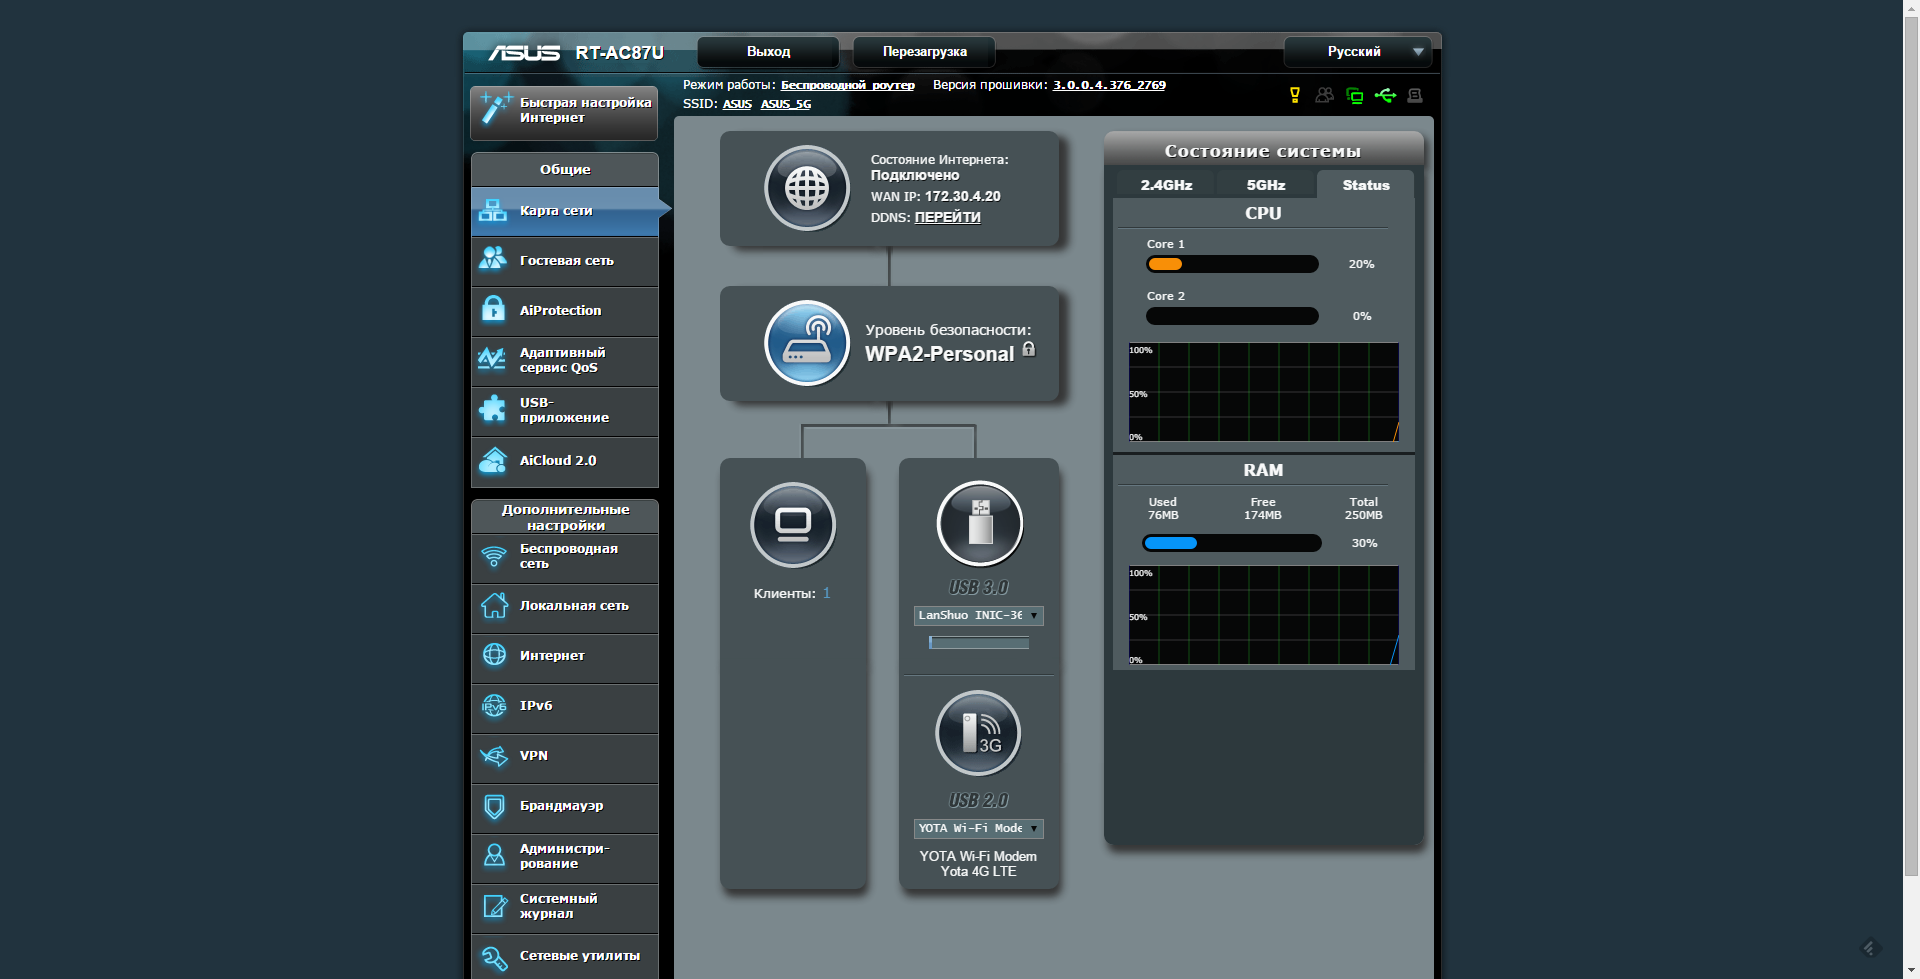Click the WPA2-Personal security level text
Viewport: 1920px width, 979px height.
click(x=939, y=354)
